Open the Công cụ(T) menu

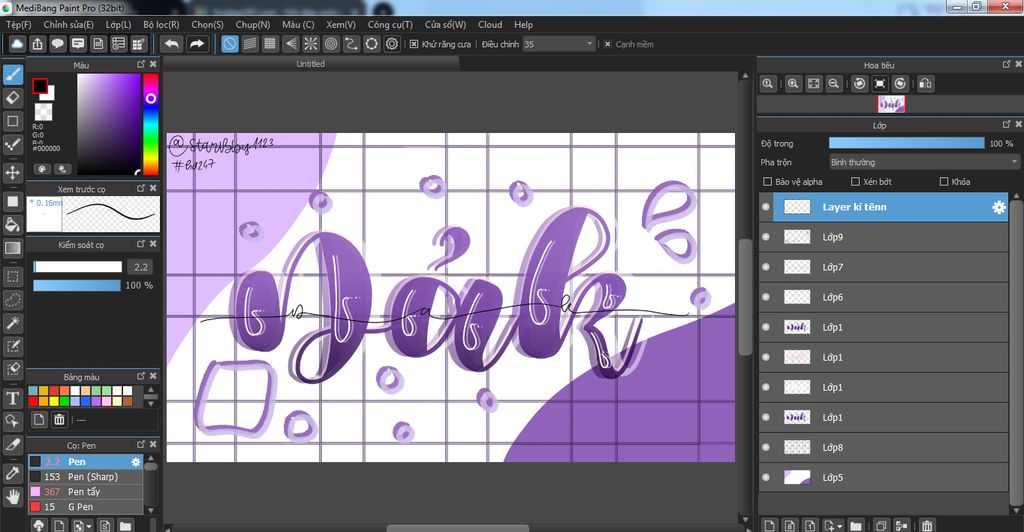tap(390, 25)
